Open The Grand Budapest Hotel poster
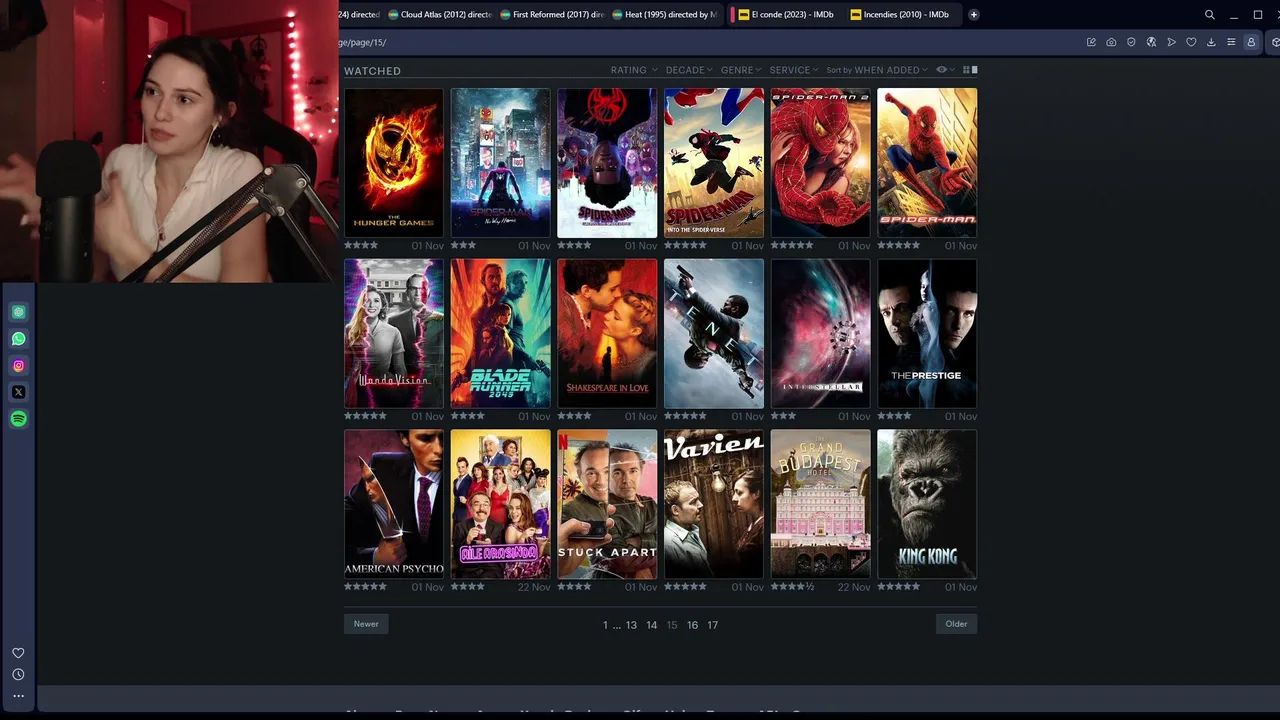 coord(820,504)
